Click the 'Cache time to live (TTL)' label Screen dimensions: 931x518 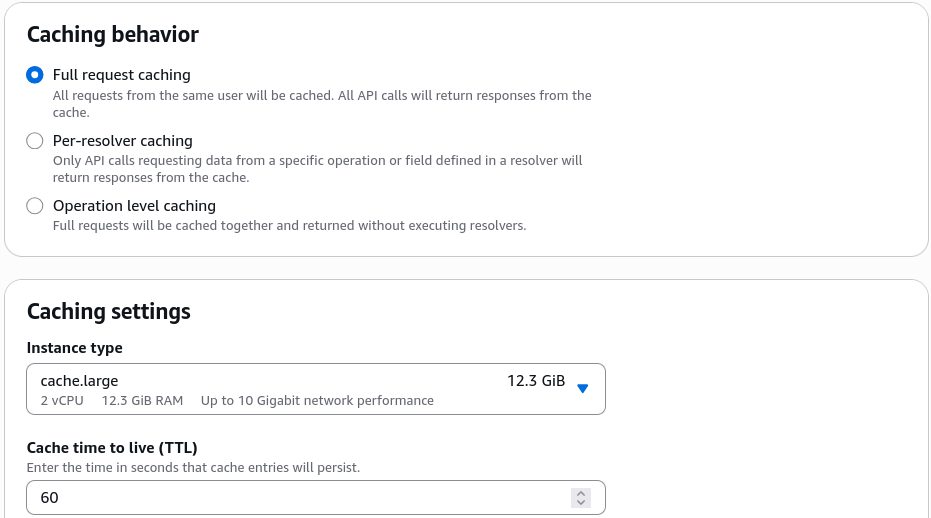coord(112,448)
